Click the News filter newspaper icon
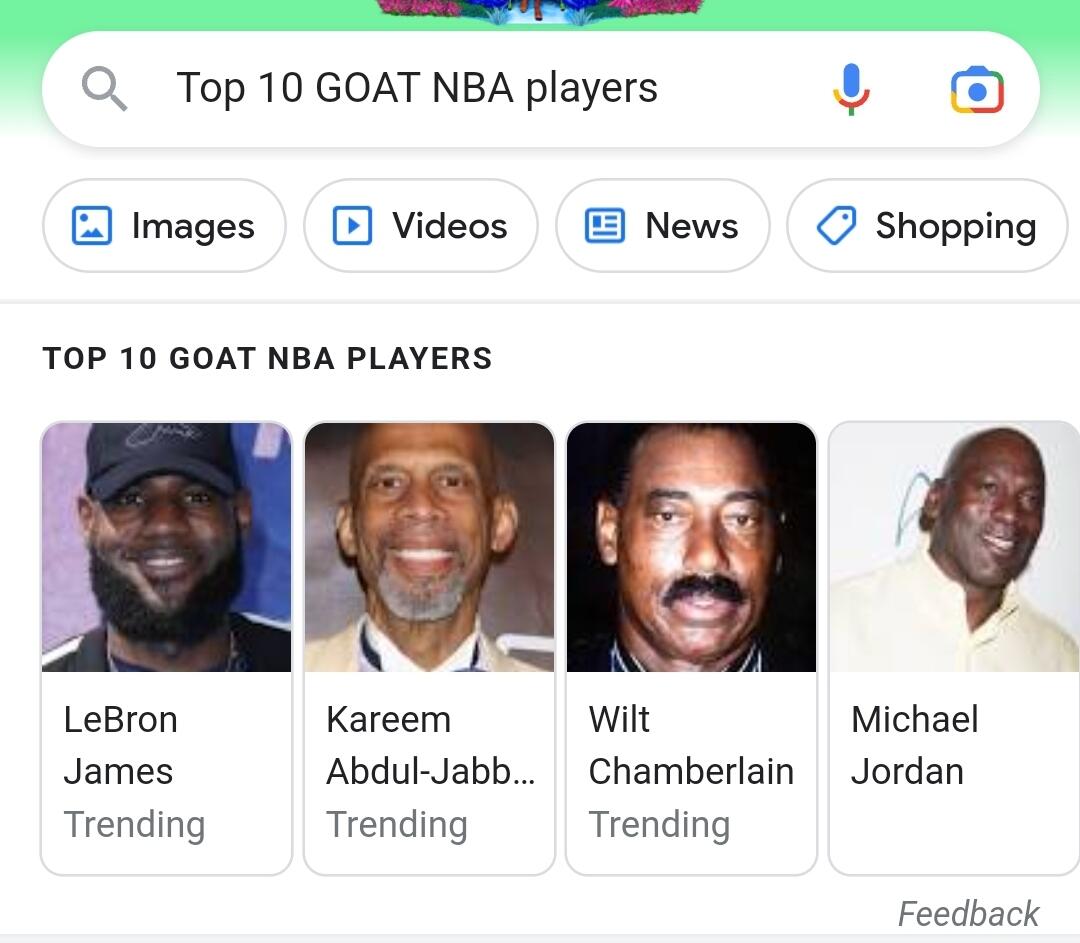1080x943 pixels. point(604,226)
